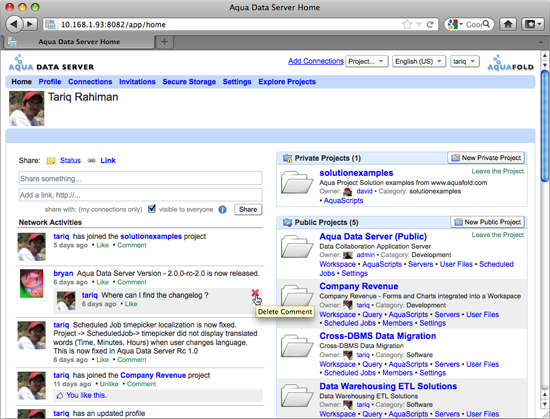Click the browser home icon
The image size is (550, 419).
[x=508, y=24]
